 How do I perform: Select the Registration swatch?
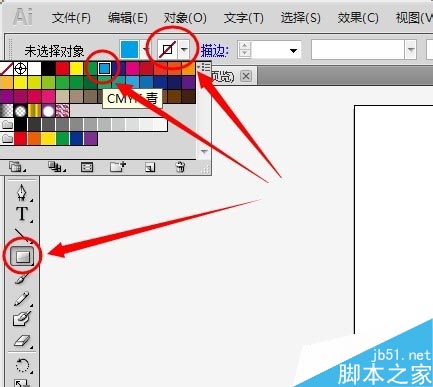point(21,68)
